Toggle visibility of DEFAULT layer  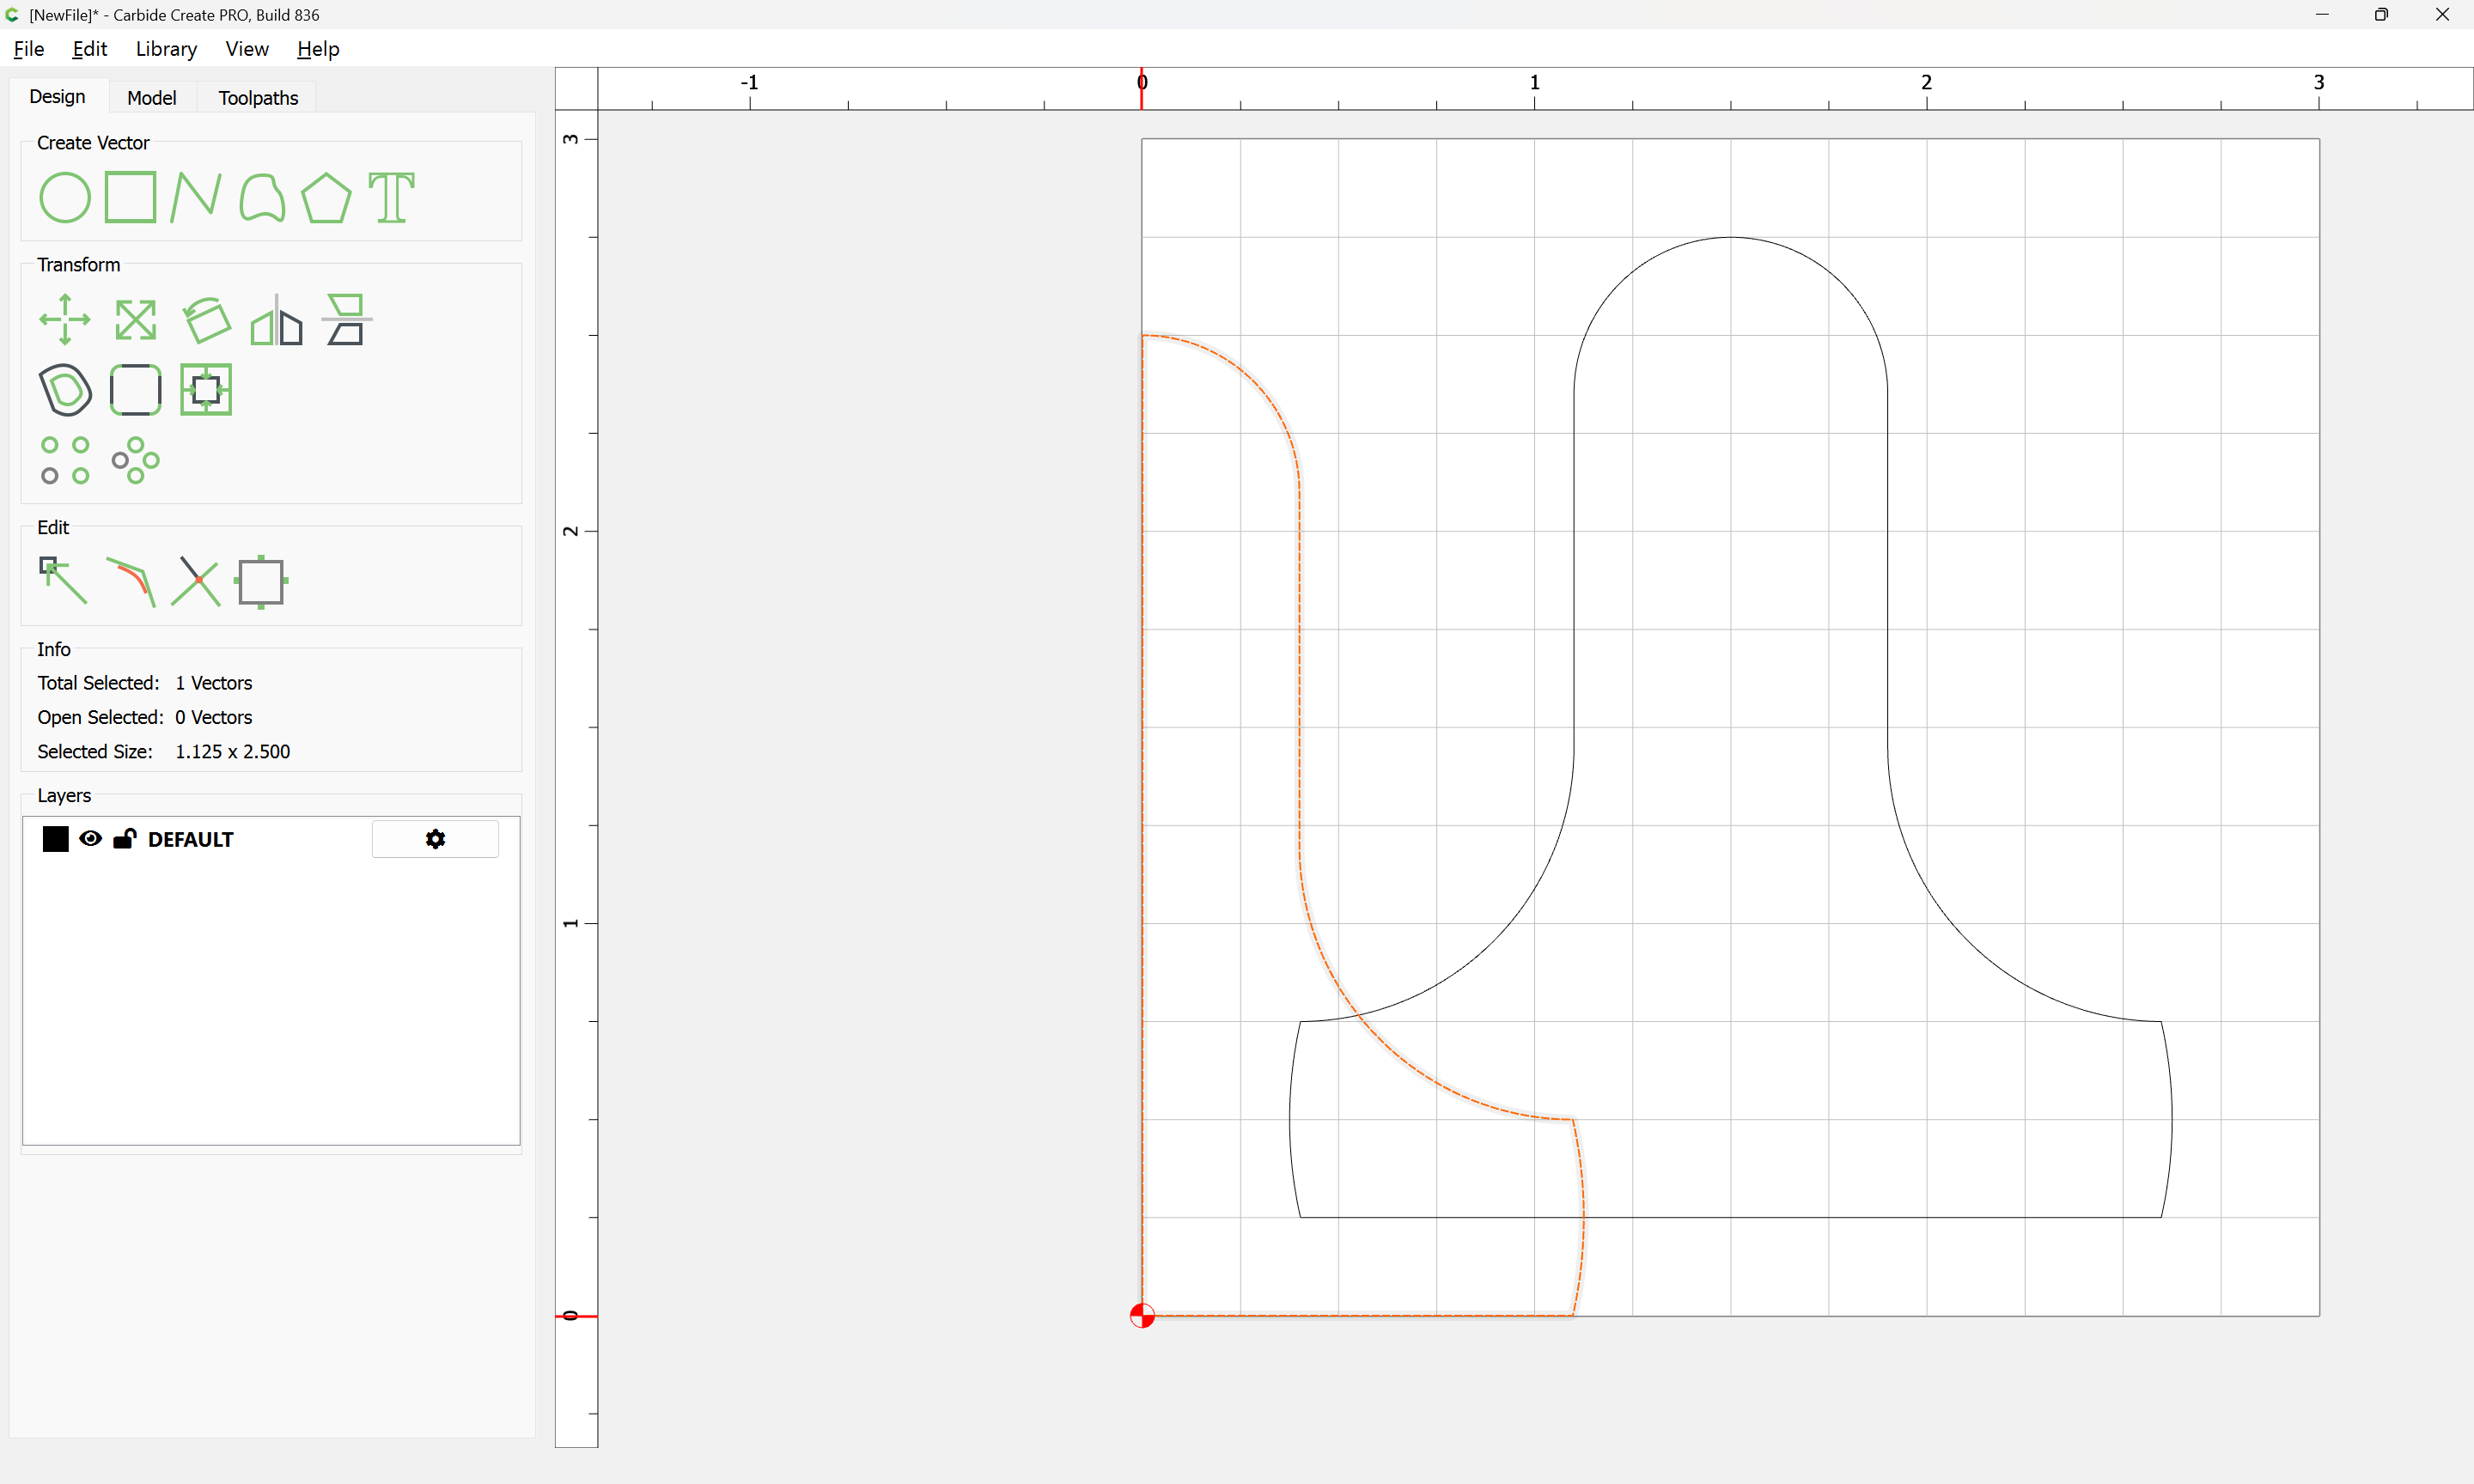pyautogui.click(x=90, y=839)
